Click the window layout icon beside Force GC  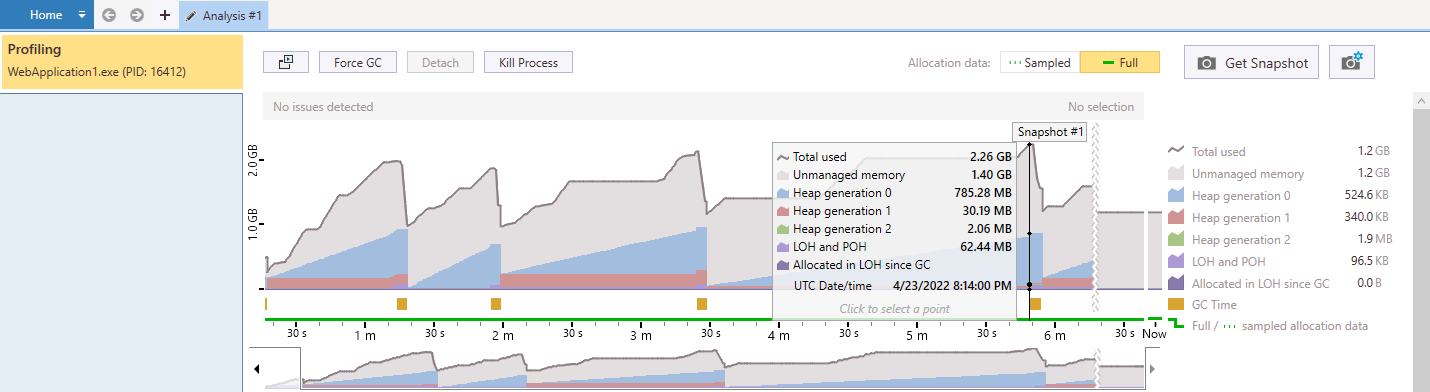(286, 62)
